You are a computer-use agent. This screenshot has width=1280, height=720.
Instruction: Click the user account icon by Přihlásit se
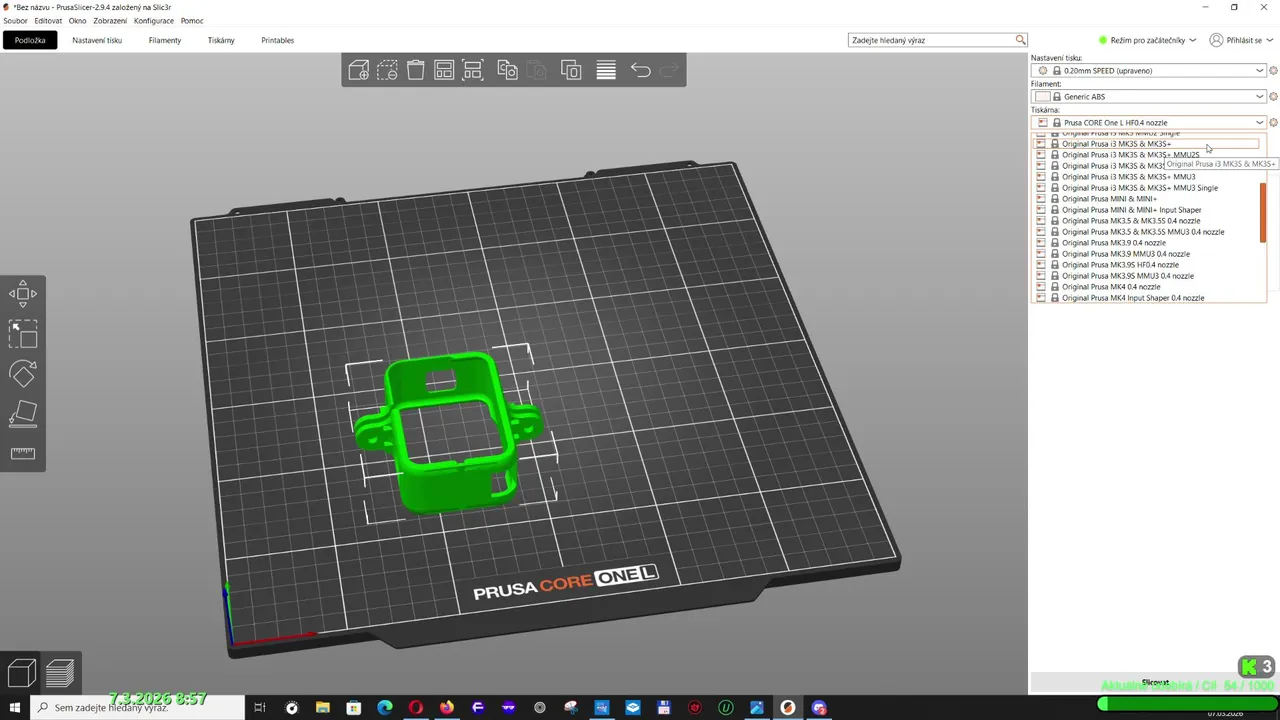tap(1216, 40)
